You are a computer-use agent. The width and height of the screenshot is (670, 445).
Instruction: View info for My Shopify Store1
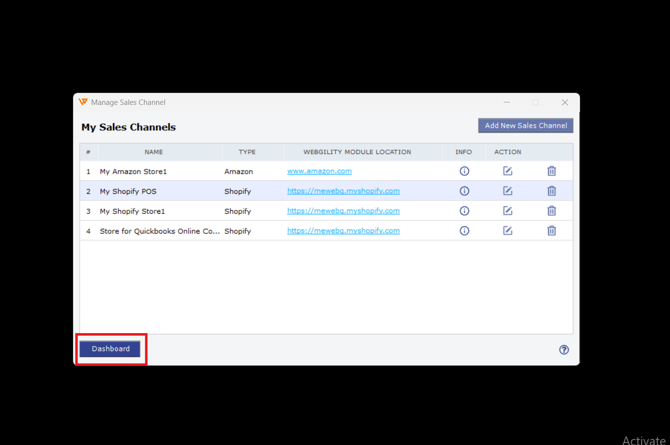coord(464,211)
